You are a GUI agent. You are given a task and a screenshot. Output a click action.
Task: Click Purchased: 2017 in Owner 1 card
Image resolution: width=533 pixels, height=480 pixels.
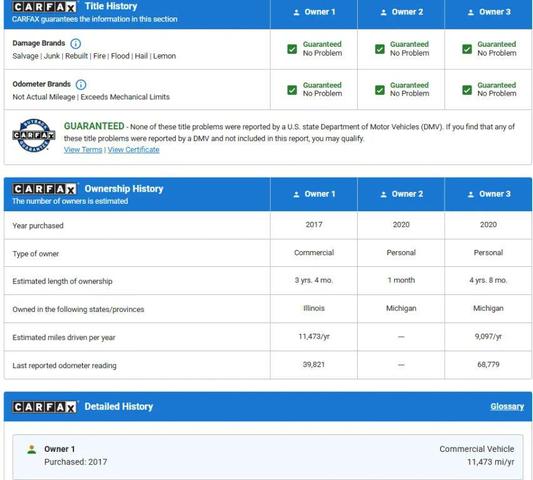click(x=75, y=462)
